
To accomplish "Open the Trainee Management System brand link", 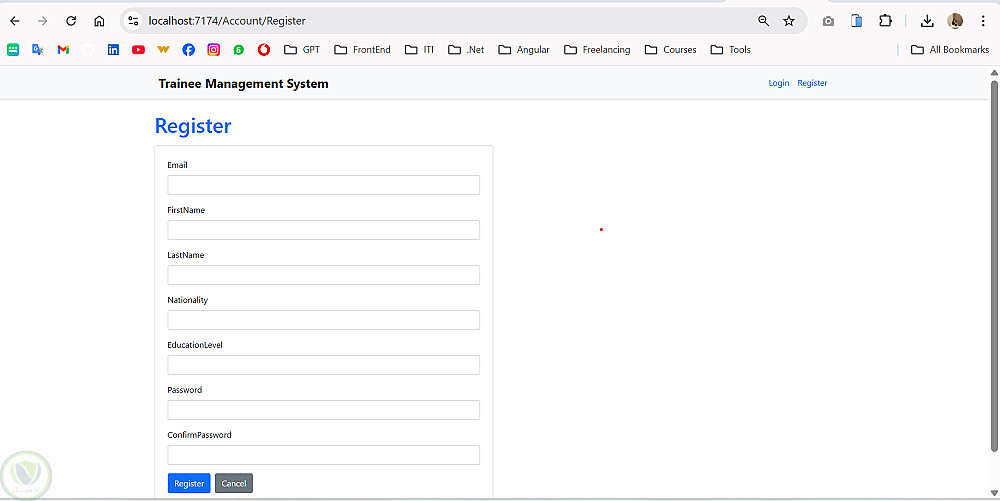I will 244,84.
